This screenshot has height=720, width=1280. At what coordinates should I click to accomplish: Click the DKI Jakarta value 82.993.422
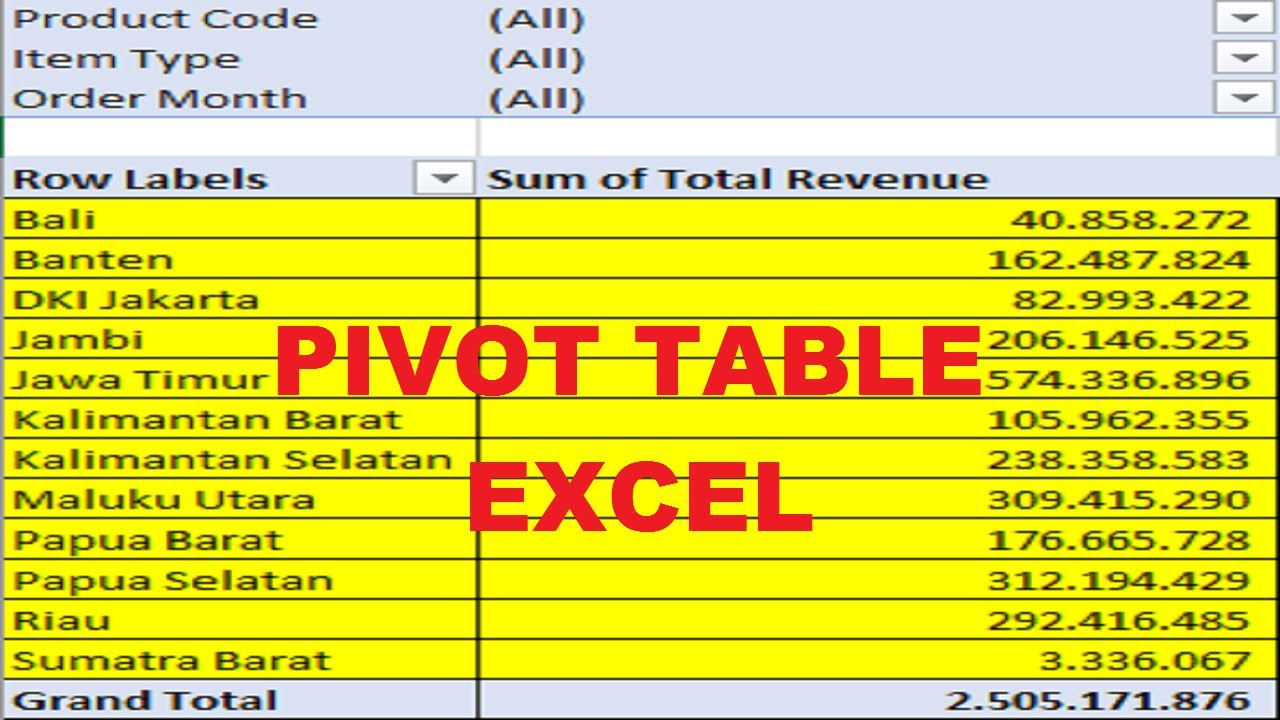(1131, 300)
